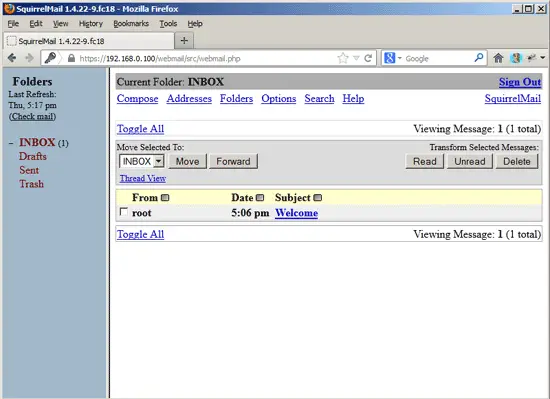Sort messages by Date column icon
This screenshot has height=399, width=550.
[260, 198]
